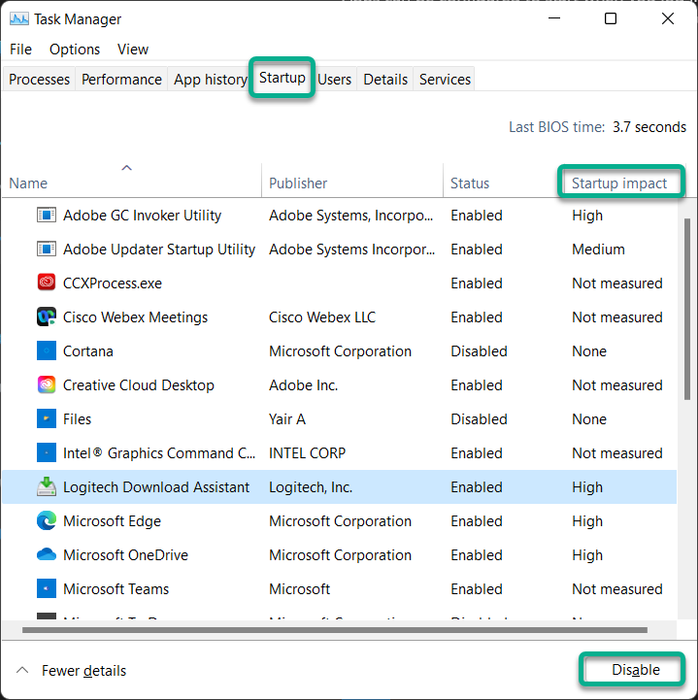The image size is (698, 700).
Task: Switch to the Services tab
Action: [445, 79]
